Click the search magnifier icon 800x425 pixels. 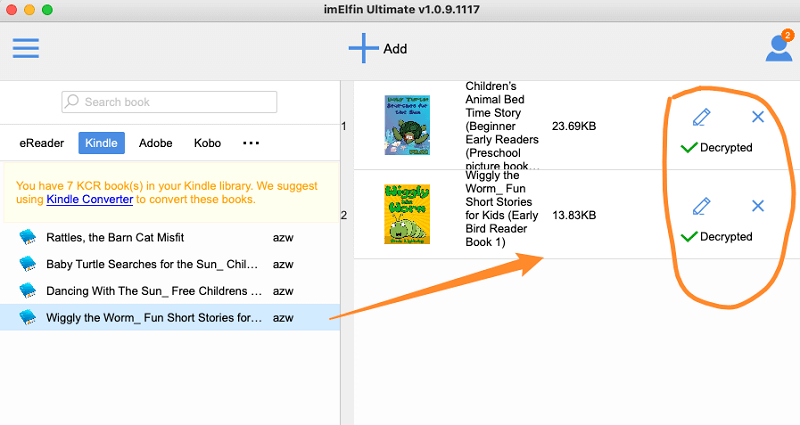[x=72, y=101]
